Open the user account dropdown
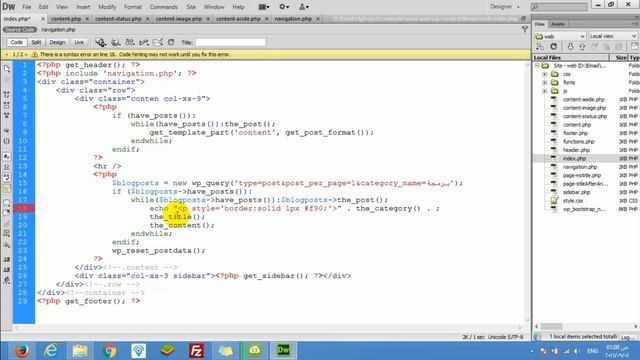 [304, 7]
